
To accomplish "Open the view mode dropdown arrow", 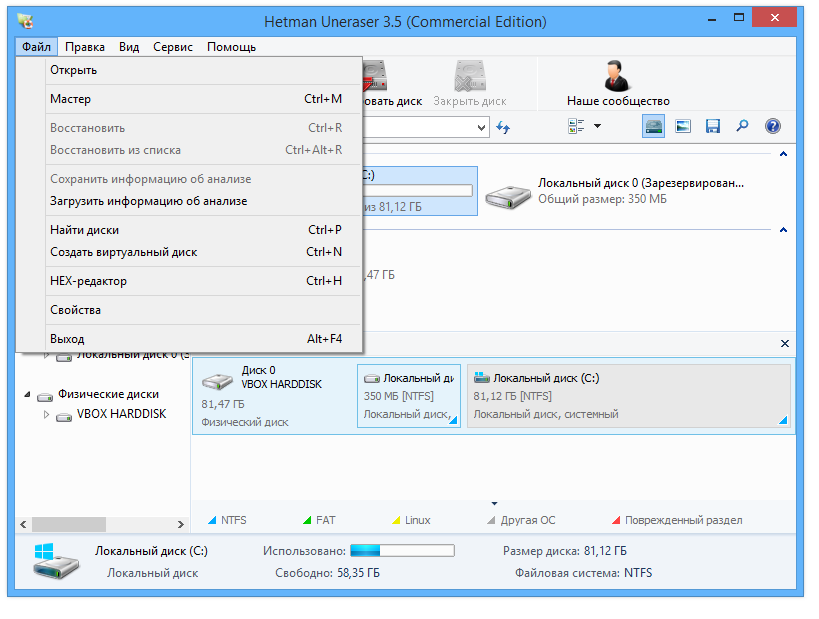I will coord(598,126).
